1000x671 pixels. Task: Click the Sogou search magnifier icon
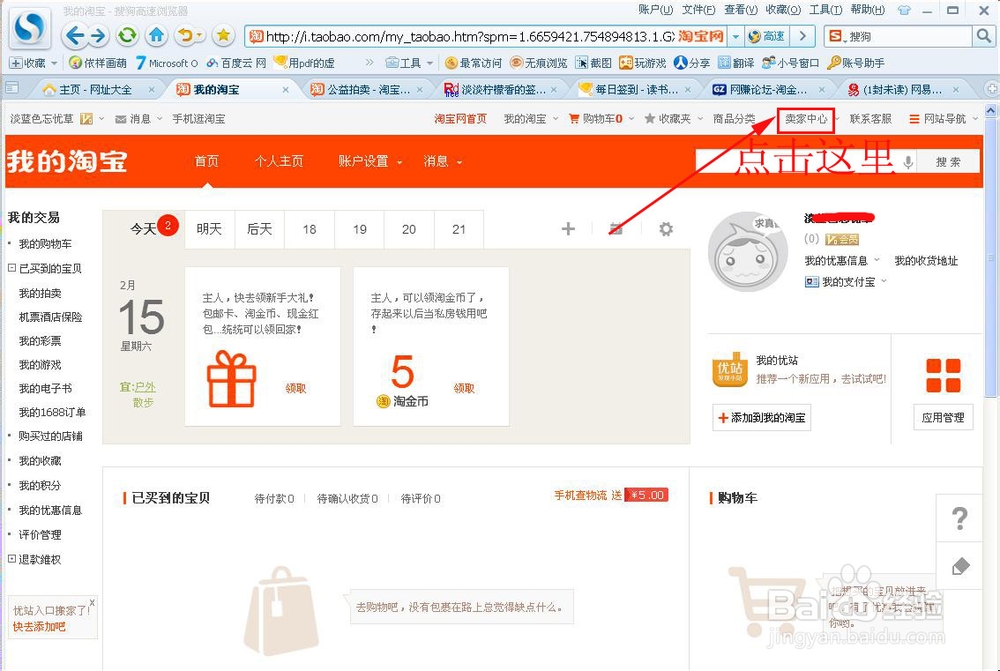[x=983, y=36]
